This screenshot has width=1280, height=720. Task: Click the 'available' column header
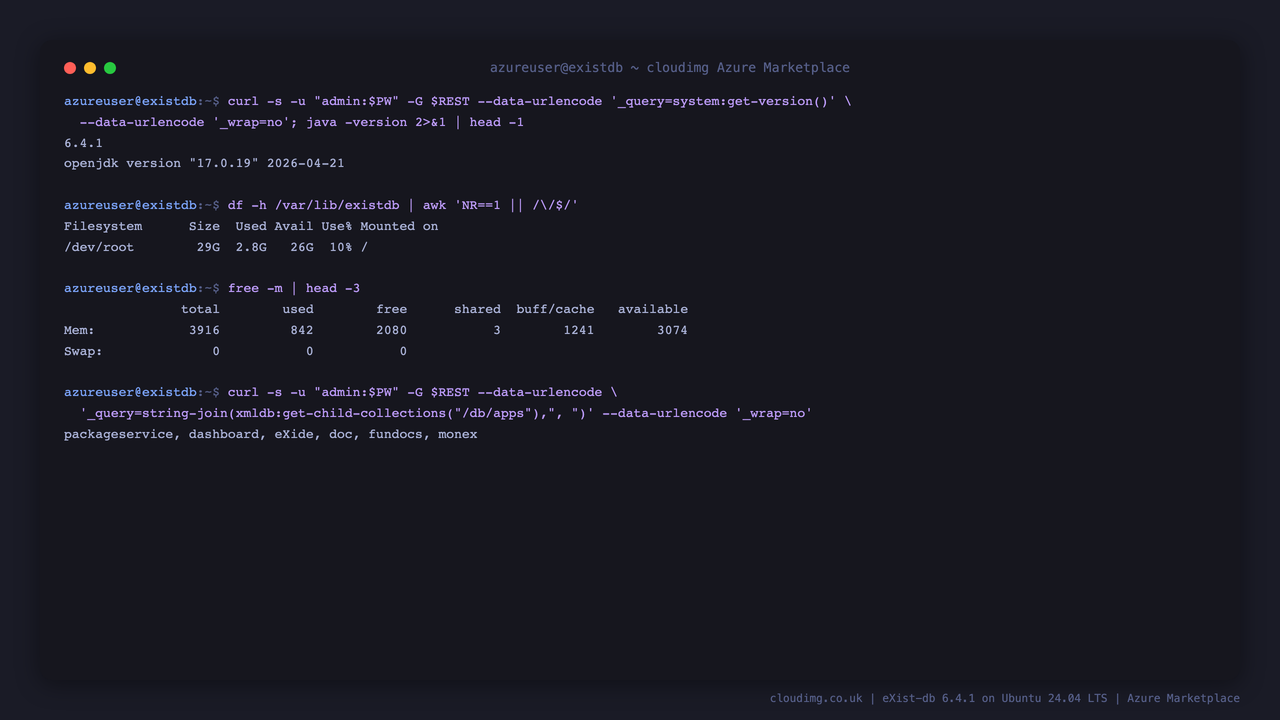pyautogui.click(x=653, y=309)
